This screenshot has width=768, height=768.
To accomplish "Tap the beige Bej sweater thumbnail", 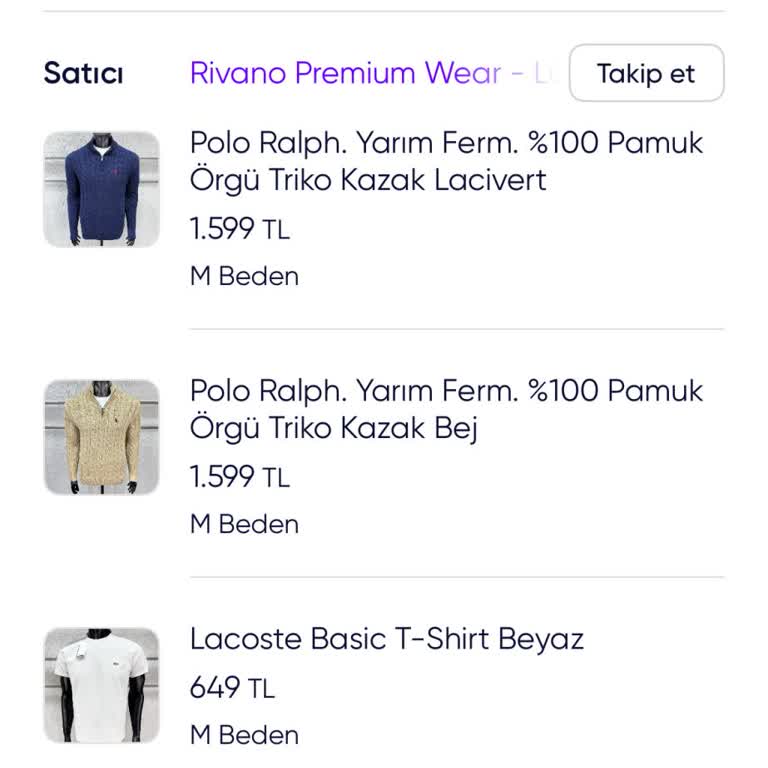I will [101, 437].
